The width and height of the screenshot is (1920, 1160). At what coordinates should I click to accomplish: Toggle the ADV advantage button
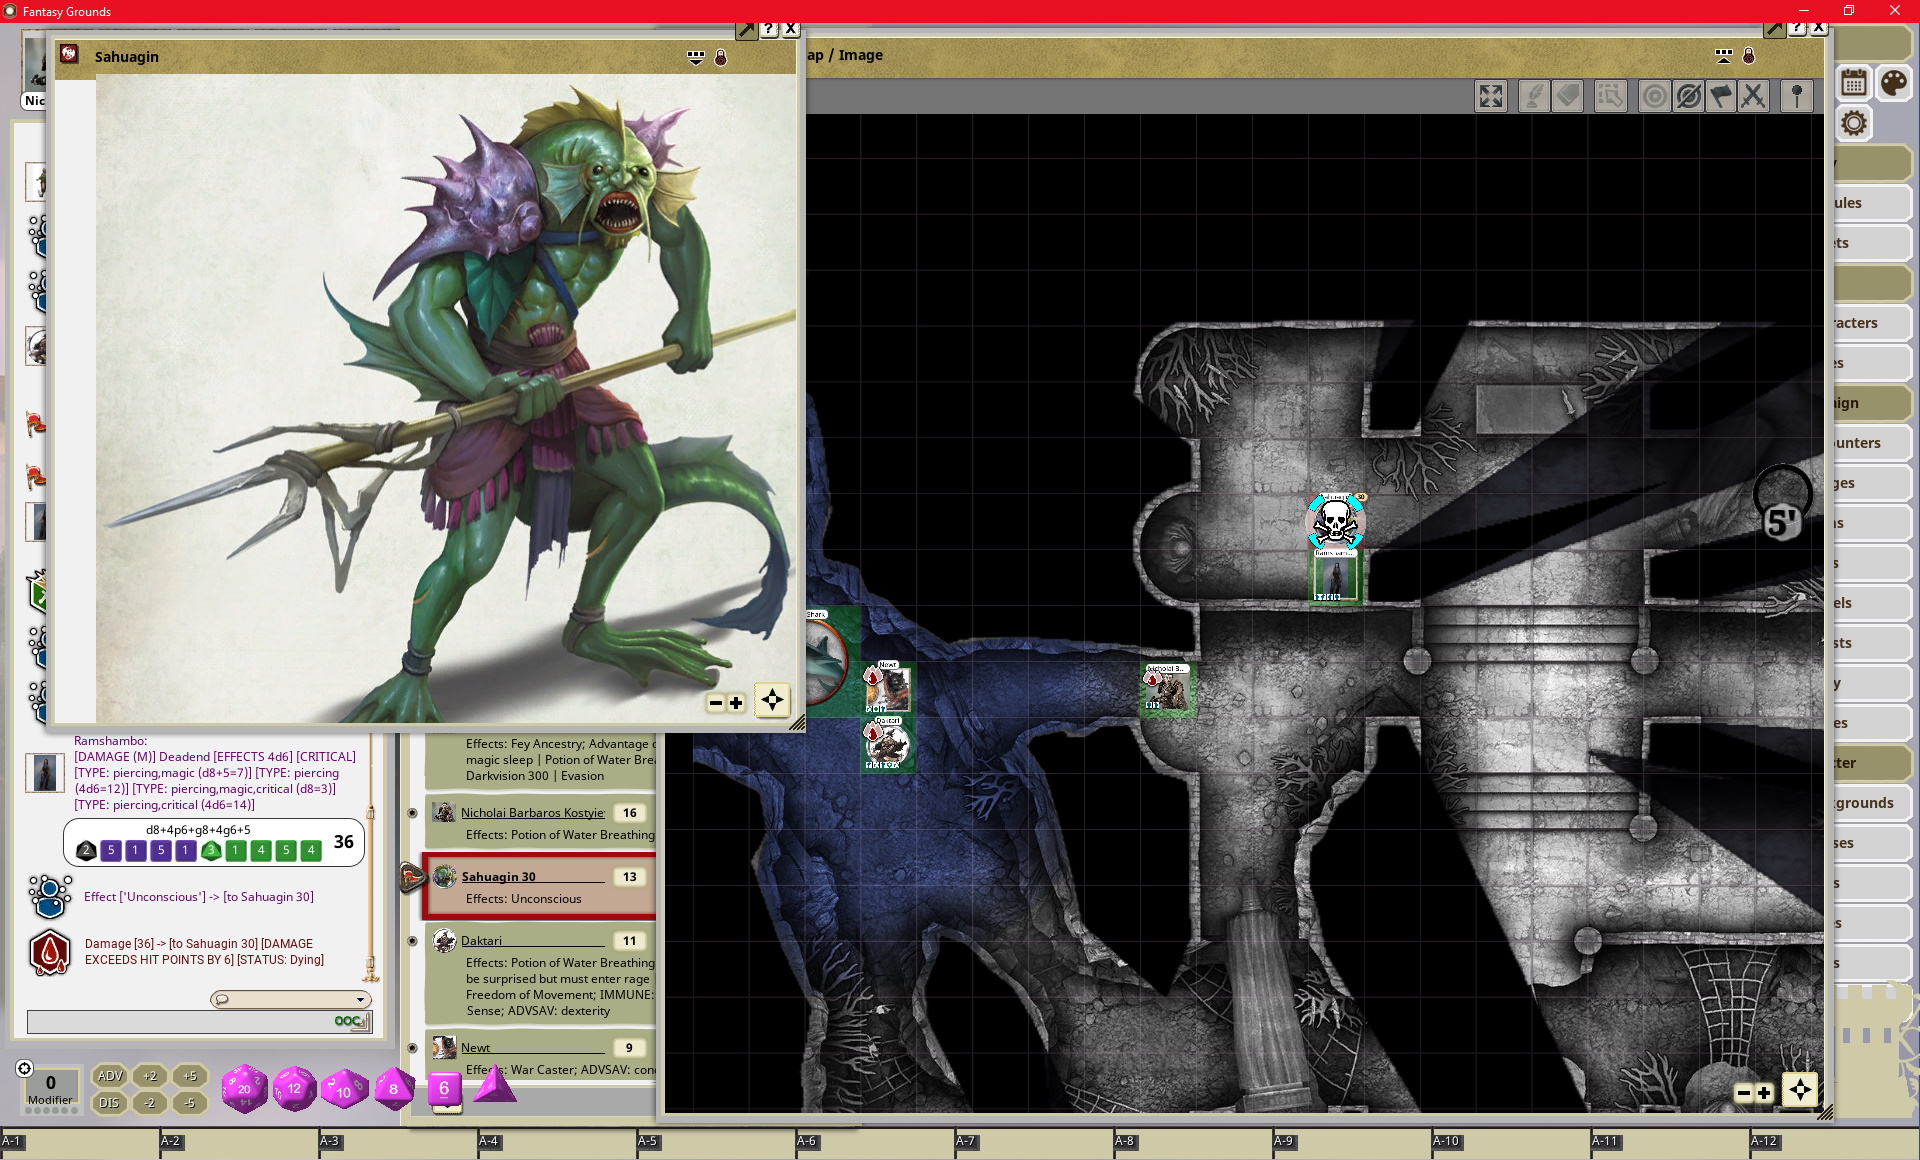point(109,1076)
